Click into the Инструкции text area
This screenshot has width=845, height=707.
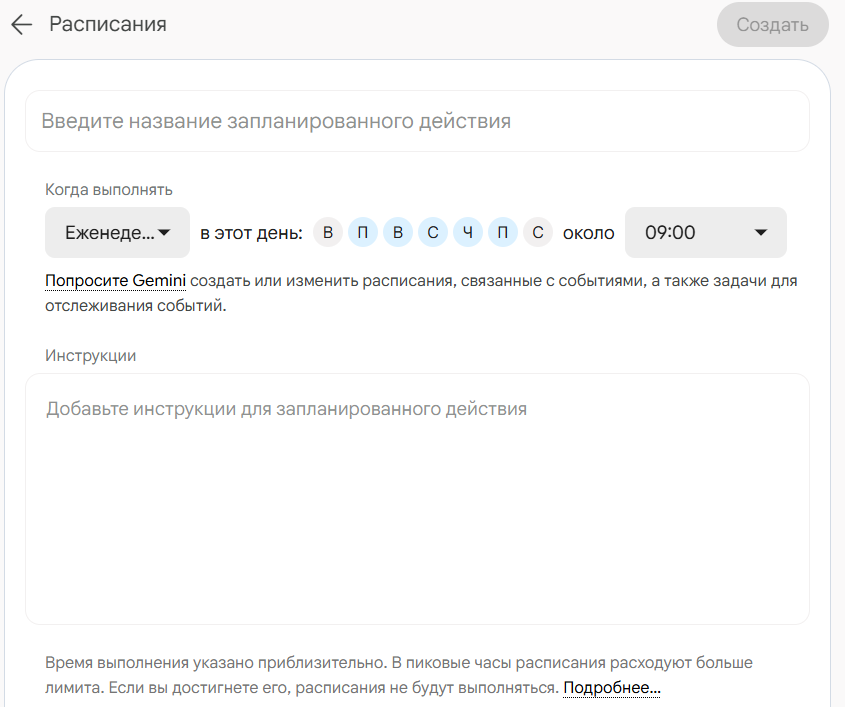(x=417, y=499)
